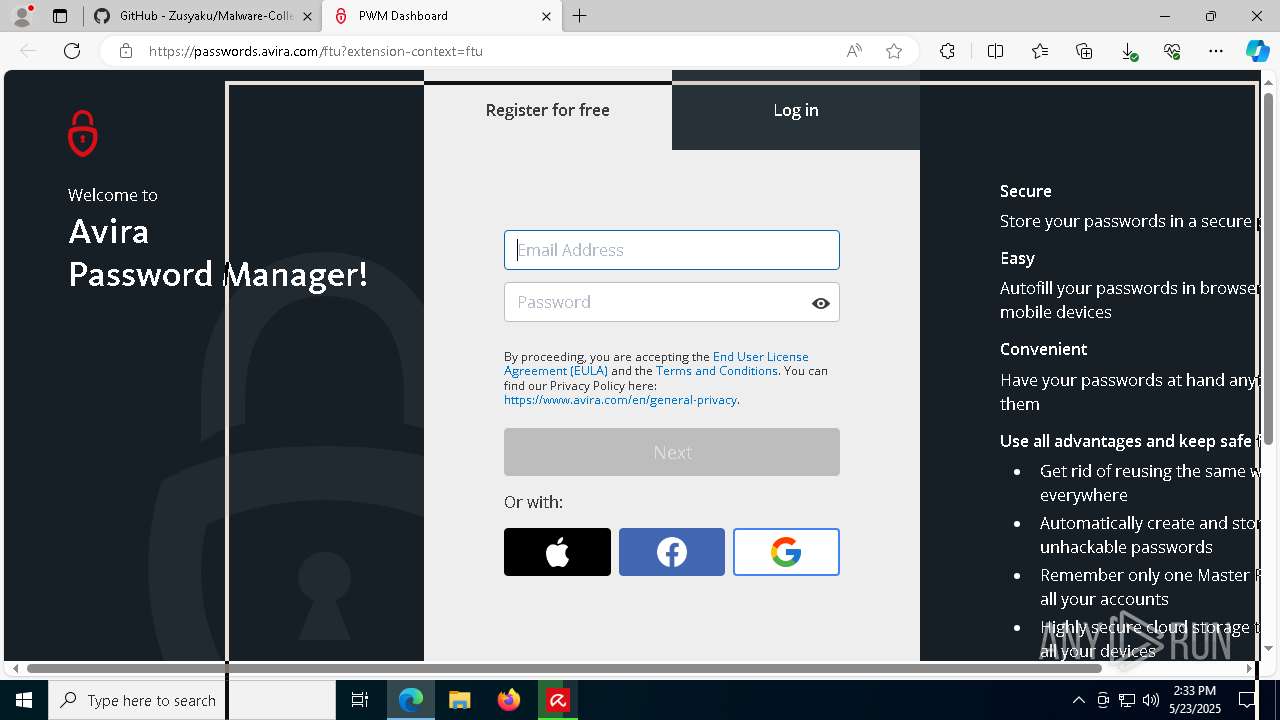Open the Edge profile icon
The width and height of the screenshot is (1280, 720).
(22, 16)
